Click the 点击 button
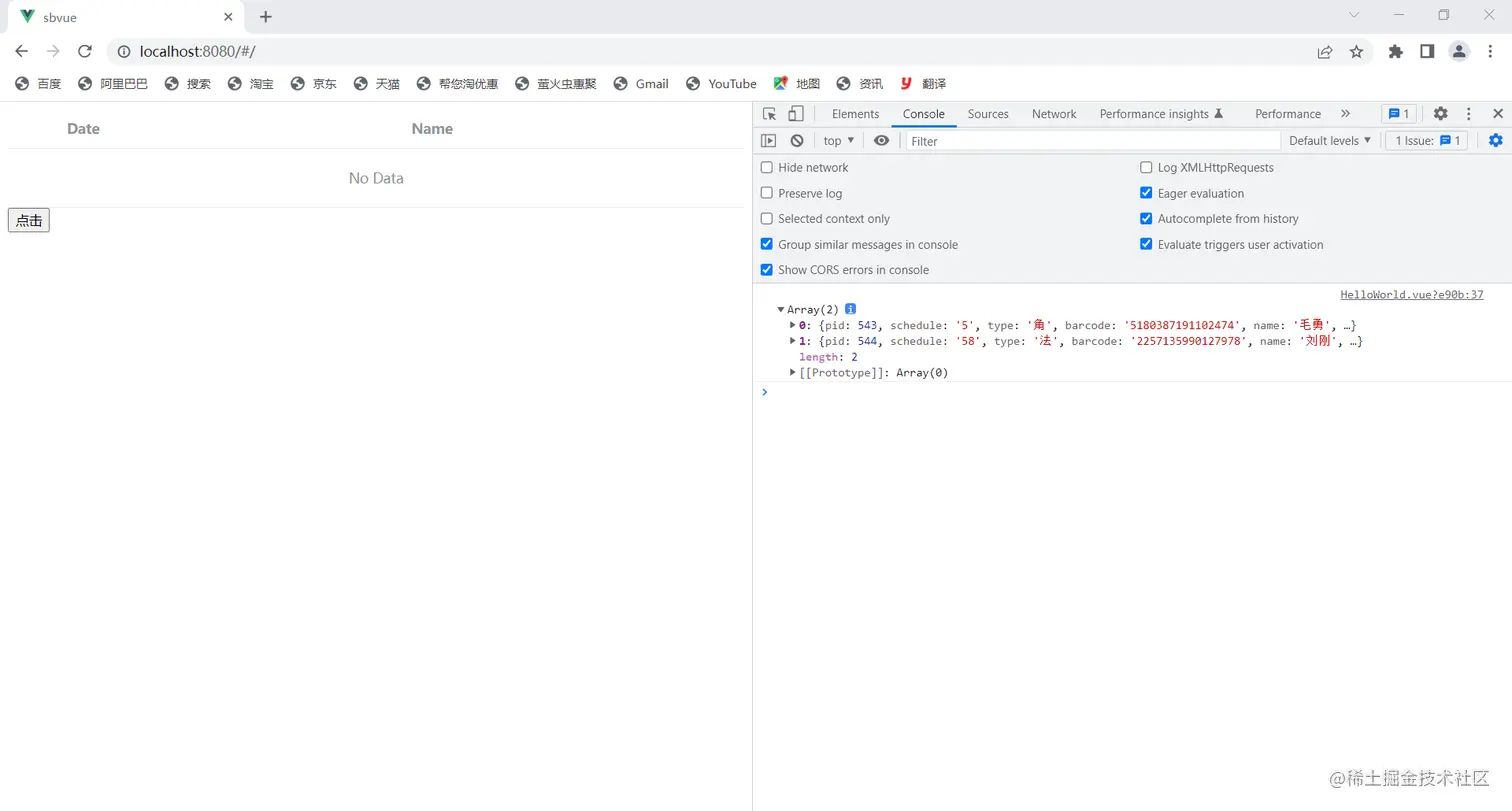This screenshot has width=1512, height=811. 28,221
